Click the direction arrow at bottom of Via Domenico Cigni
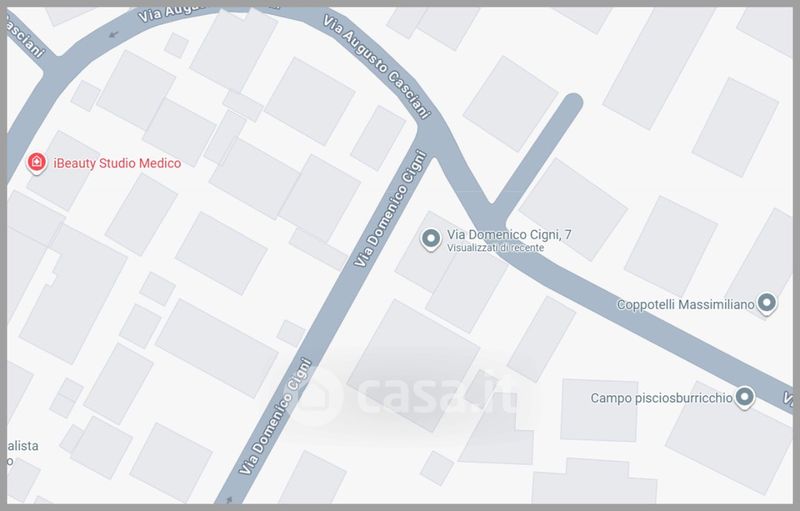Image resolution: width=800 pixels, height=511 pixels. [x=229, y=499]
